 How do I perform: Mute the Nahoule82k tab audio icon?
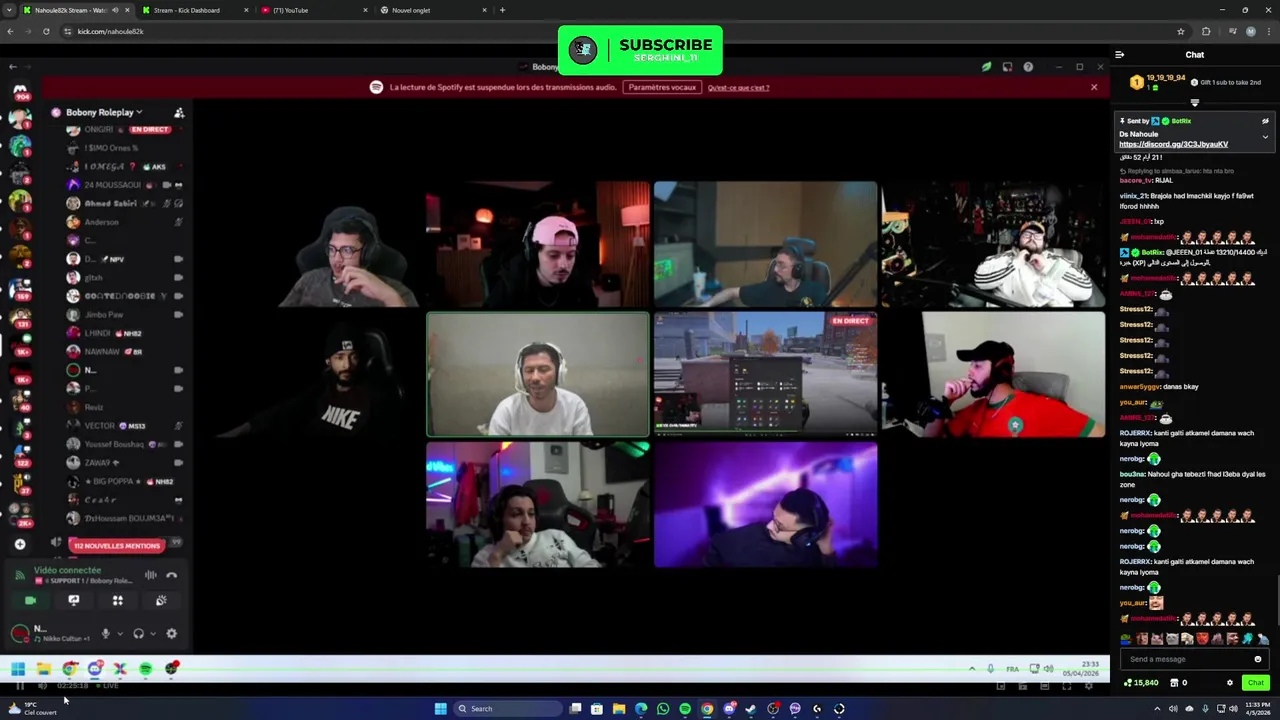[x=115, y=10]
